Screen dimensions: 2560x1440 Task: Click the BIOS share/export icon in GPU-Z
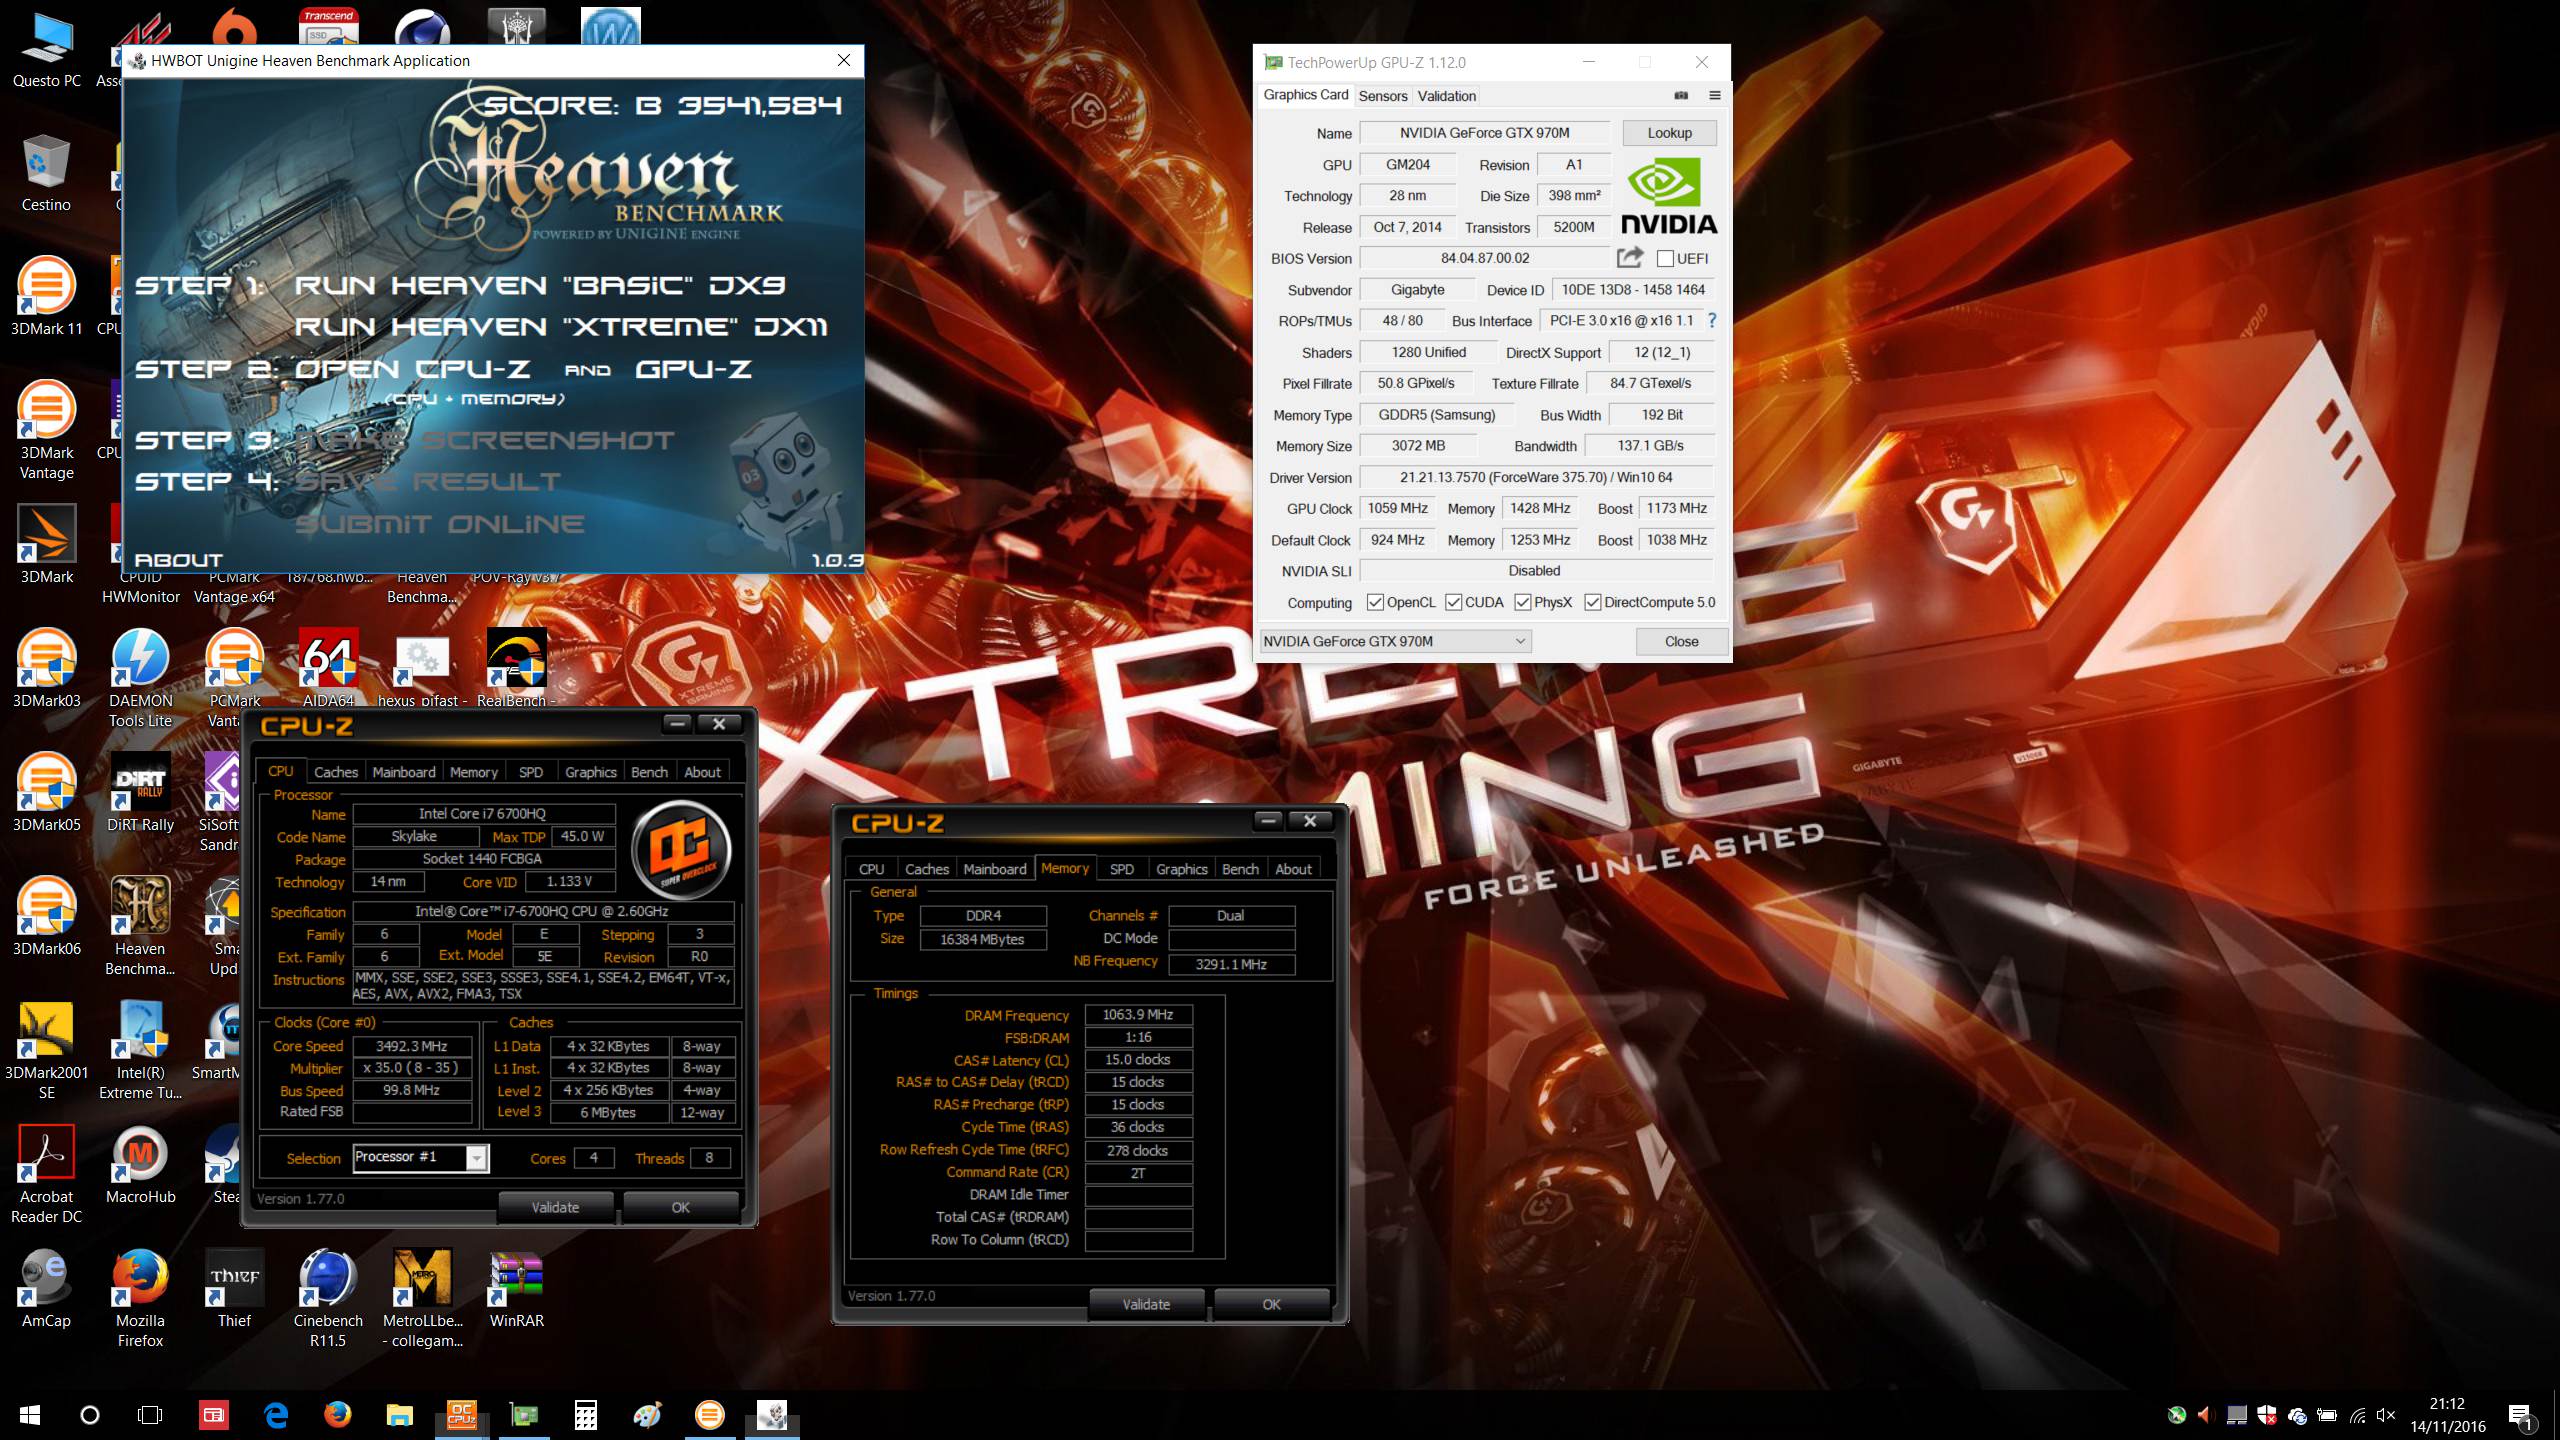1629,258
